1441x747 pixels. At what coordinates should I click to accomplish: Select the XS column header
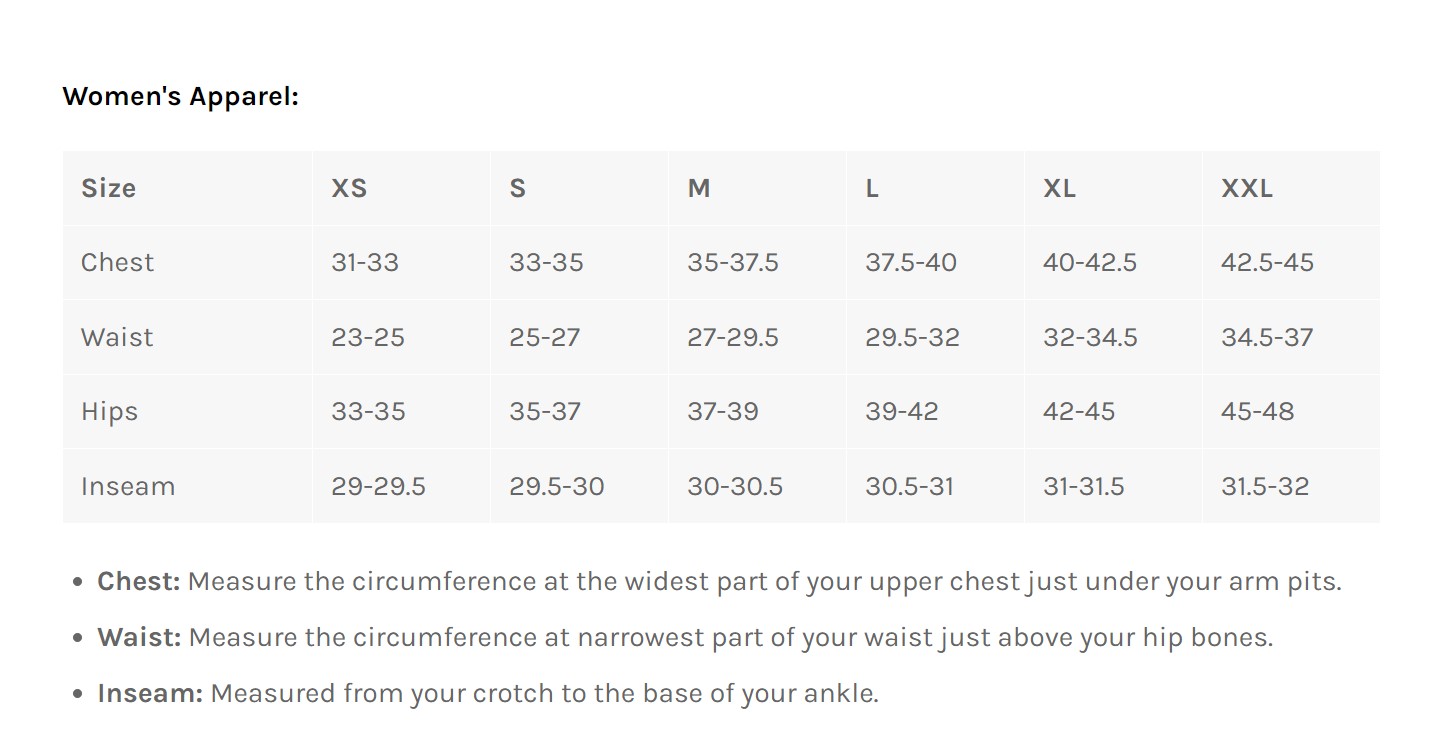pos(349,188)
